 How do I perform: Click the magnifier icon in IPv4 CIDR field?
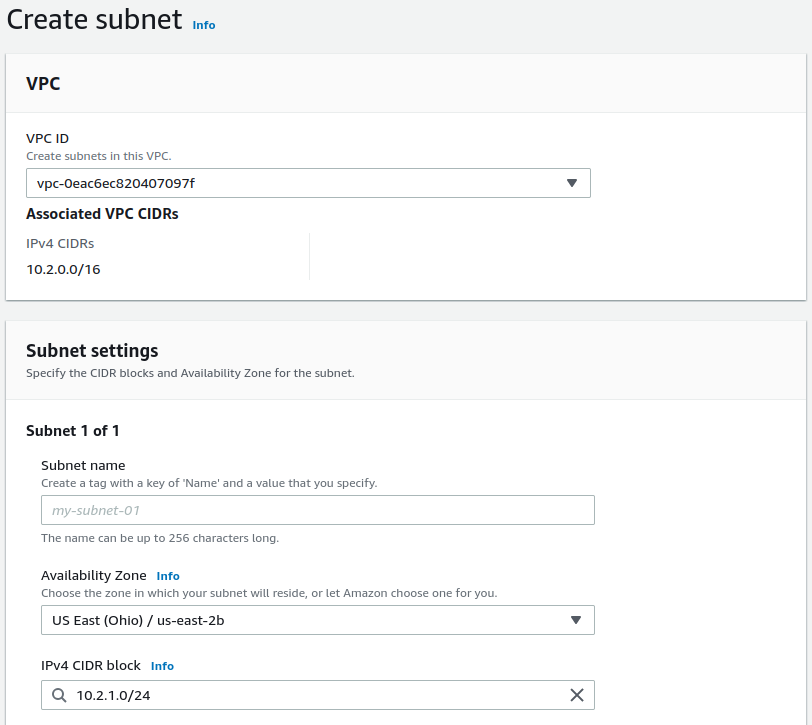point(59,695)
